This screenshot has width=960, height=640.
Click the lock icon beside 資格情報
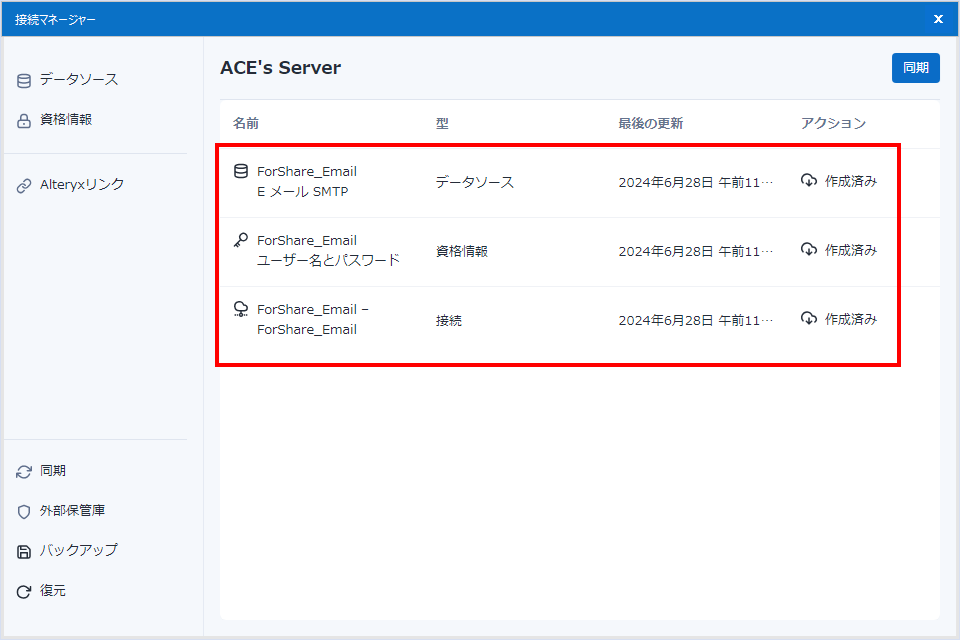pos(24,120)
